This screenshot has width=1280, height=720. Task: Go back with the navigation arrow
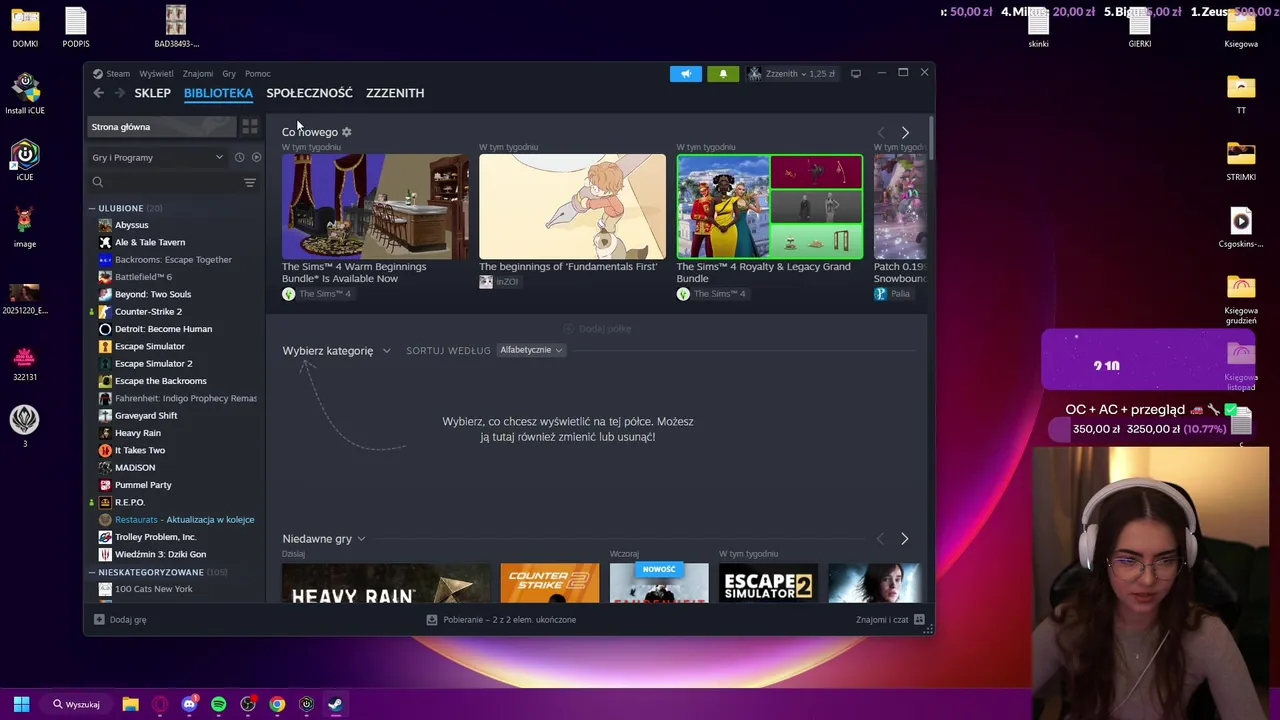[x=98, y=93]
